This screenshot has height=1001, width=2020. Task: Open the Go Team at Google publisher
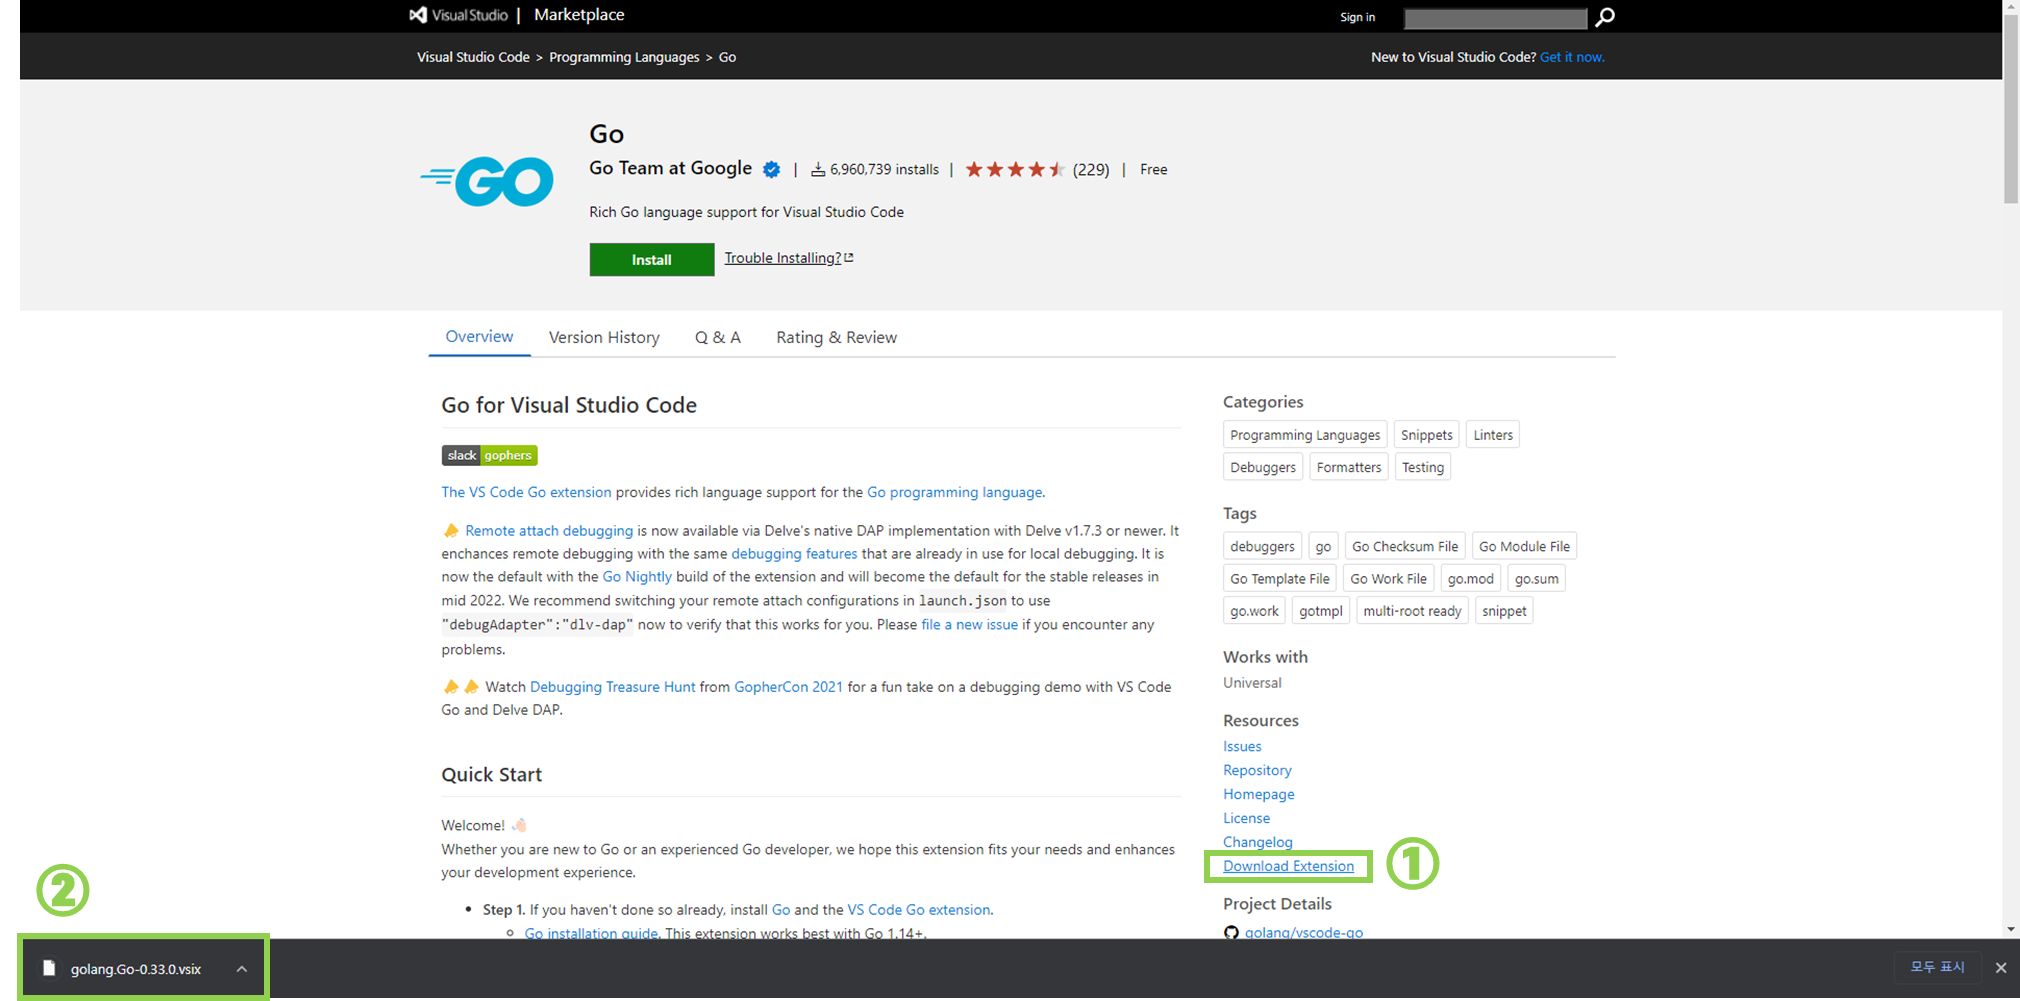pyautogui.click(x=670, y=168)
